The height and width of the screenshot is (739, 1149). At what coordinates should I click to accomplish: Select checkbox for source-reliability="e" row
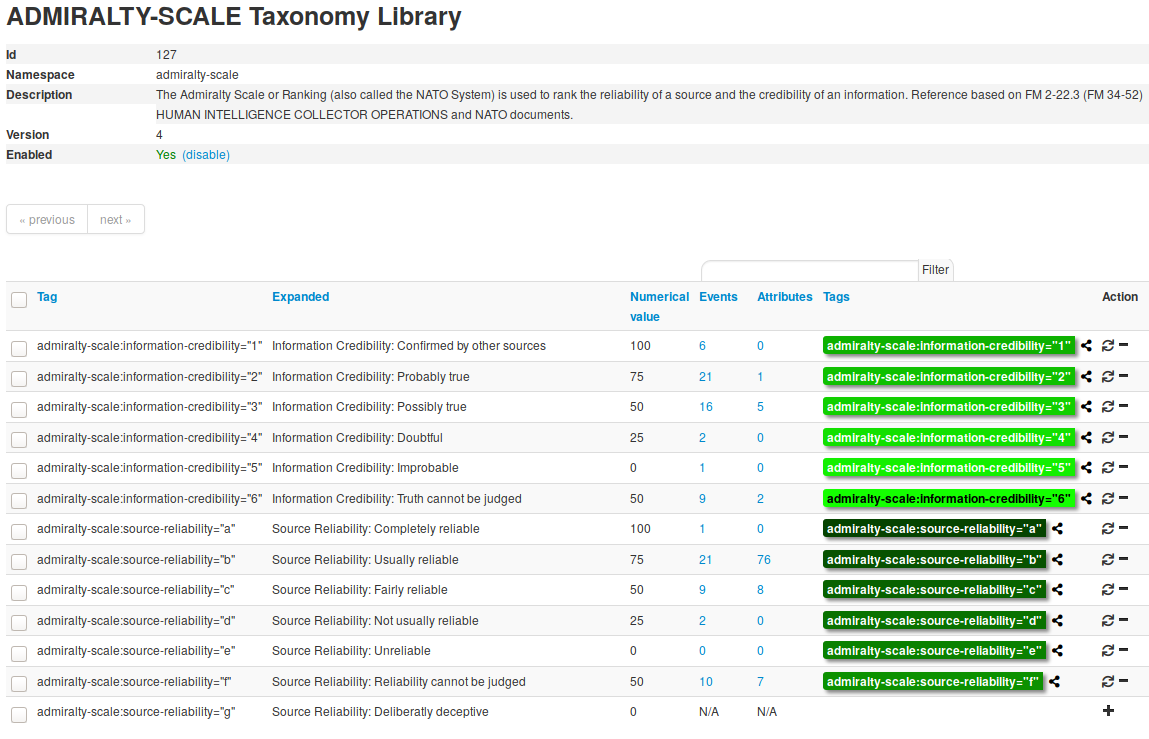point(19,652)
